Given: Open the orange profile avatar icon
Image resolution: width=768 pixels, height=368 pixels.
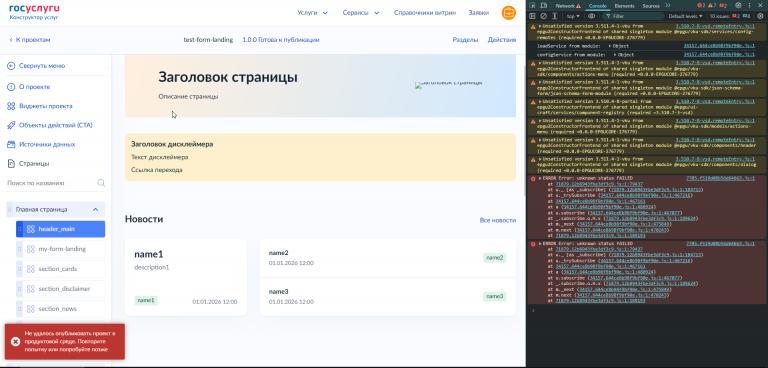Looking at the screenshot, I should pos(508,13).
